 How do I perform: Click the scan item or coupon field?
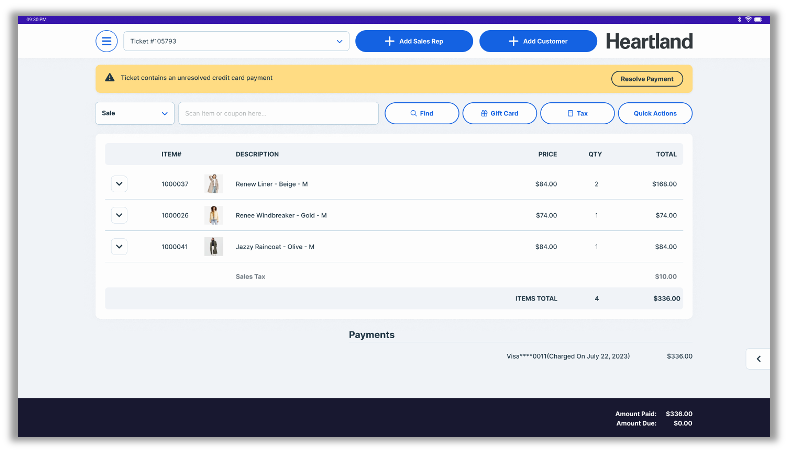tap(278, 114)
